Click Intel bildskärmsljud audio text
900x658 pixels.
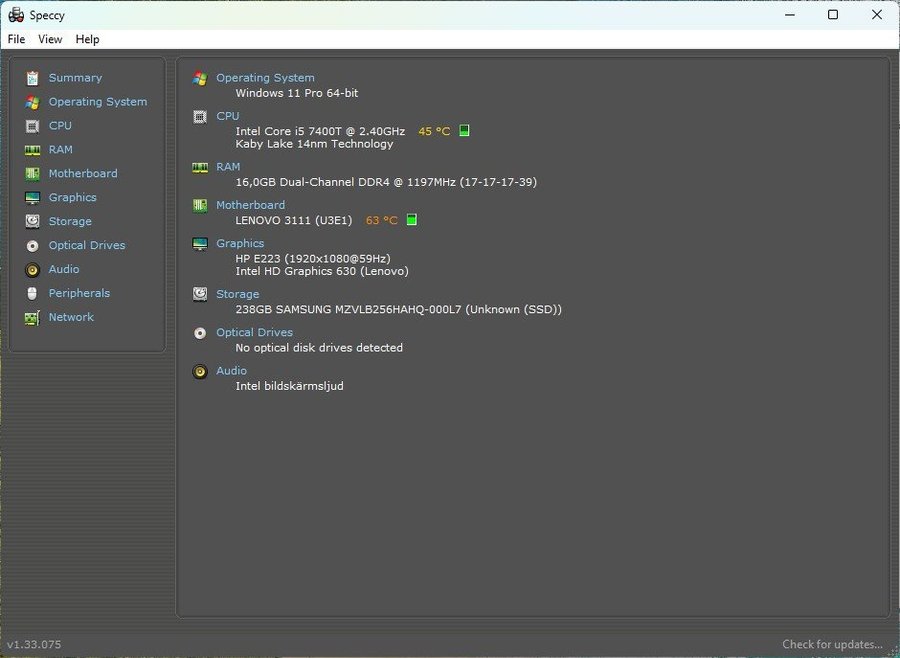289,386
